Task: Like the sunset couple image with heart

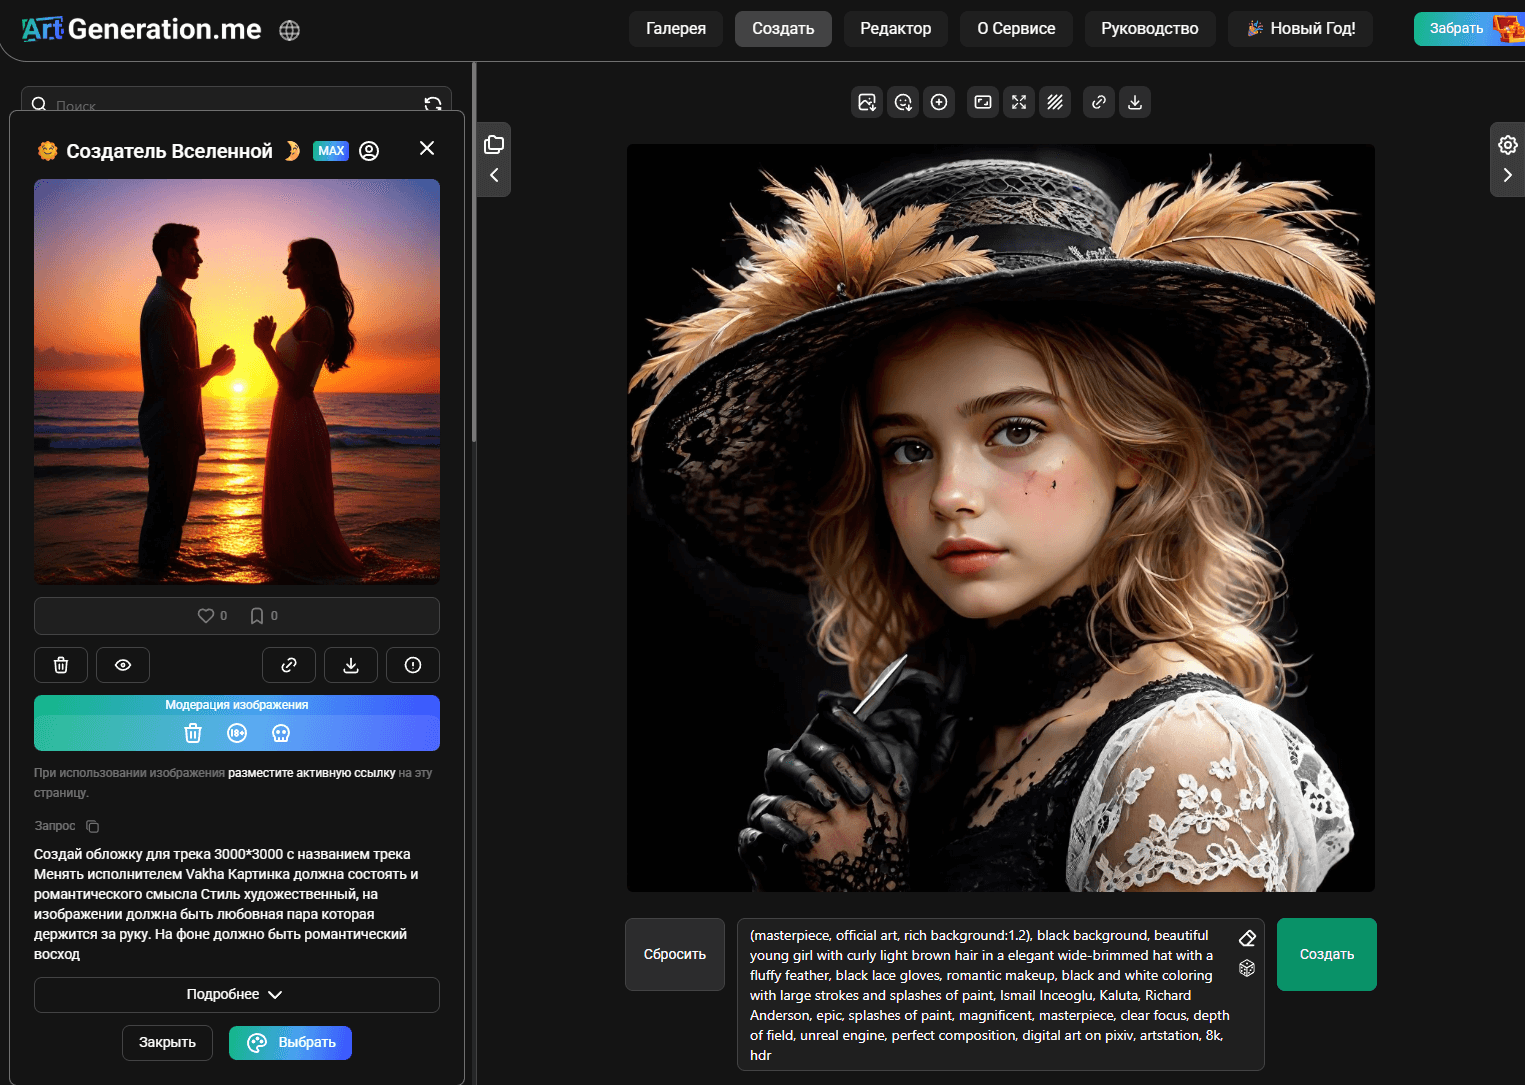Action: tap(206, 616)
